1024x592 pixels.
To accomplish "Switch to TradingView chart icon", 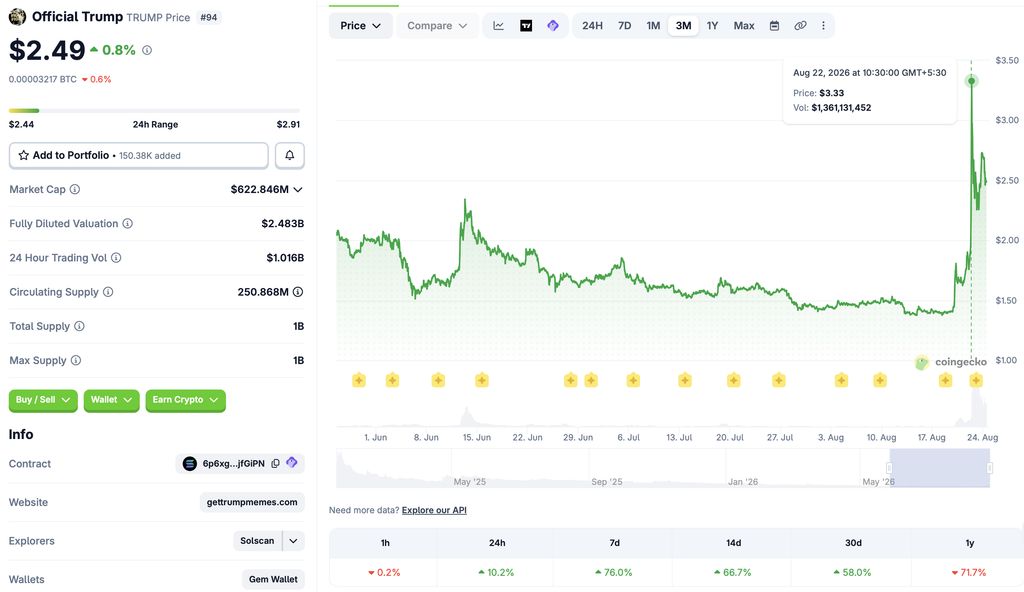I will 526,25.
